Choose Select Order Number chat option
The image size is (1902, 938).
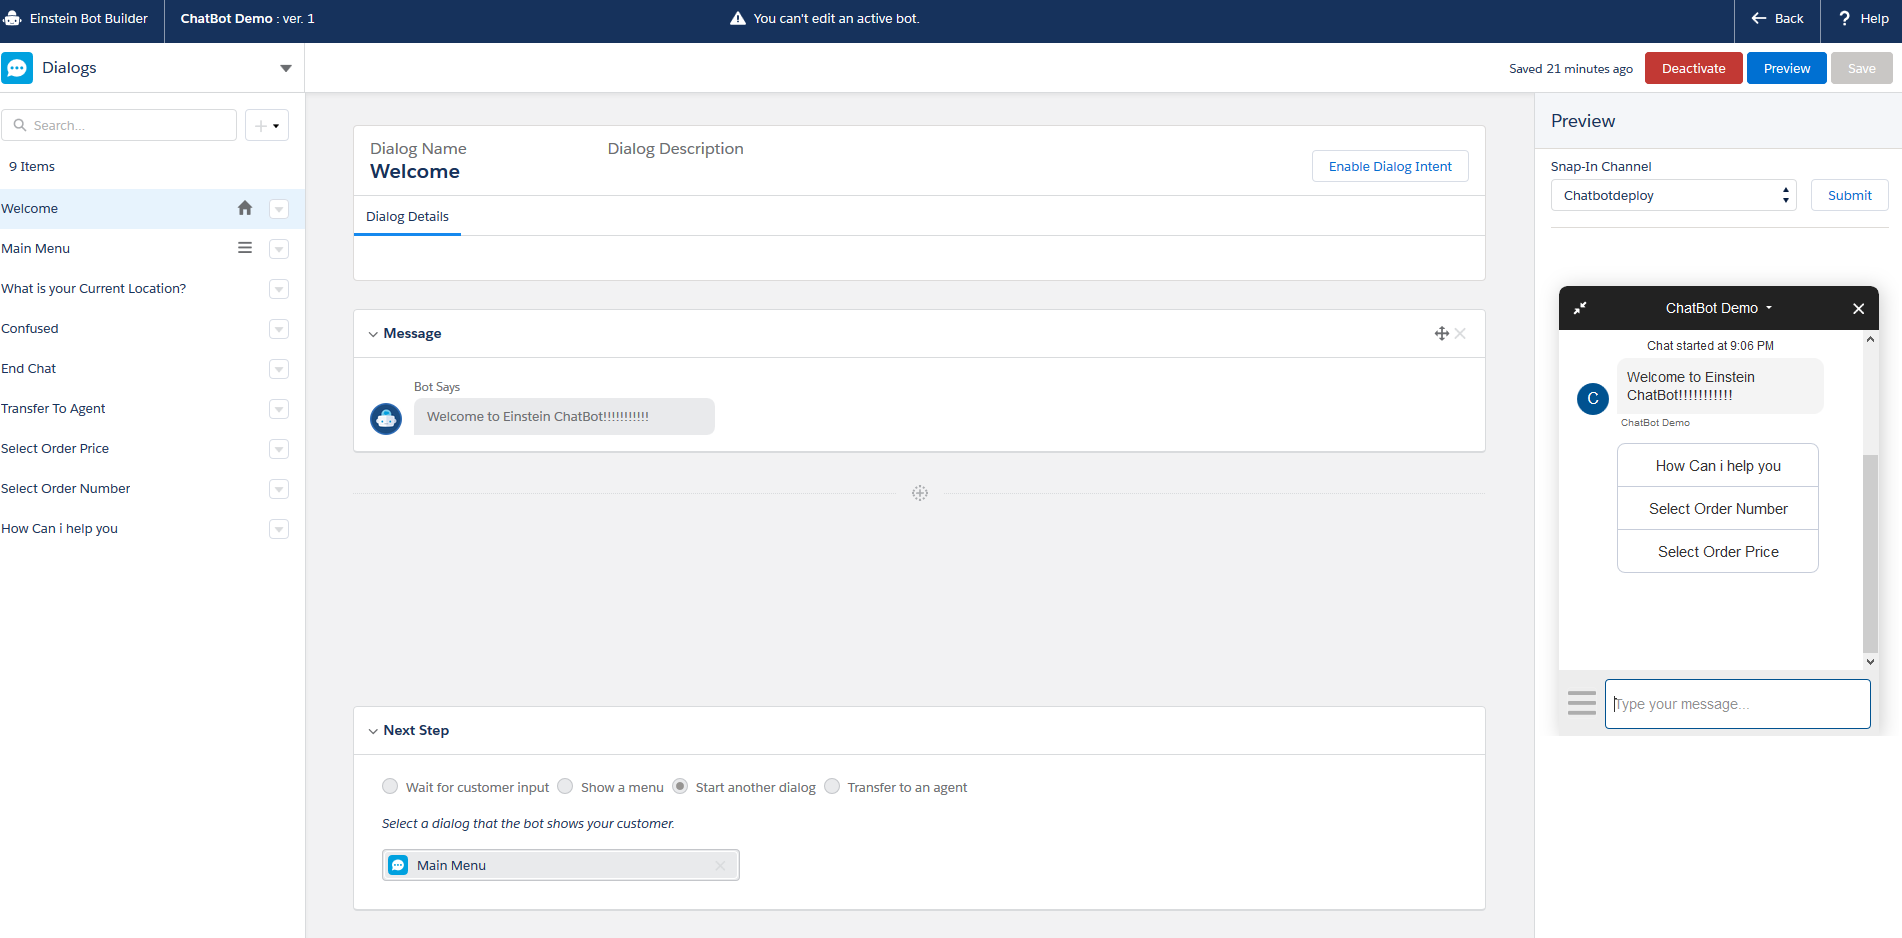click(x=1718, y=509)
